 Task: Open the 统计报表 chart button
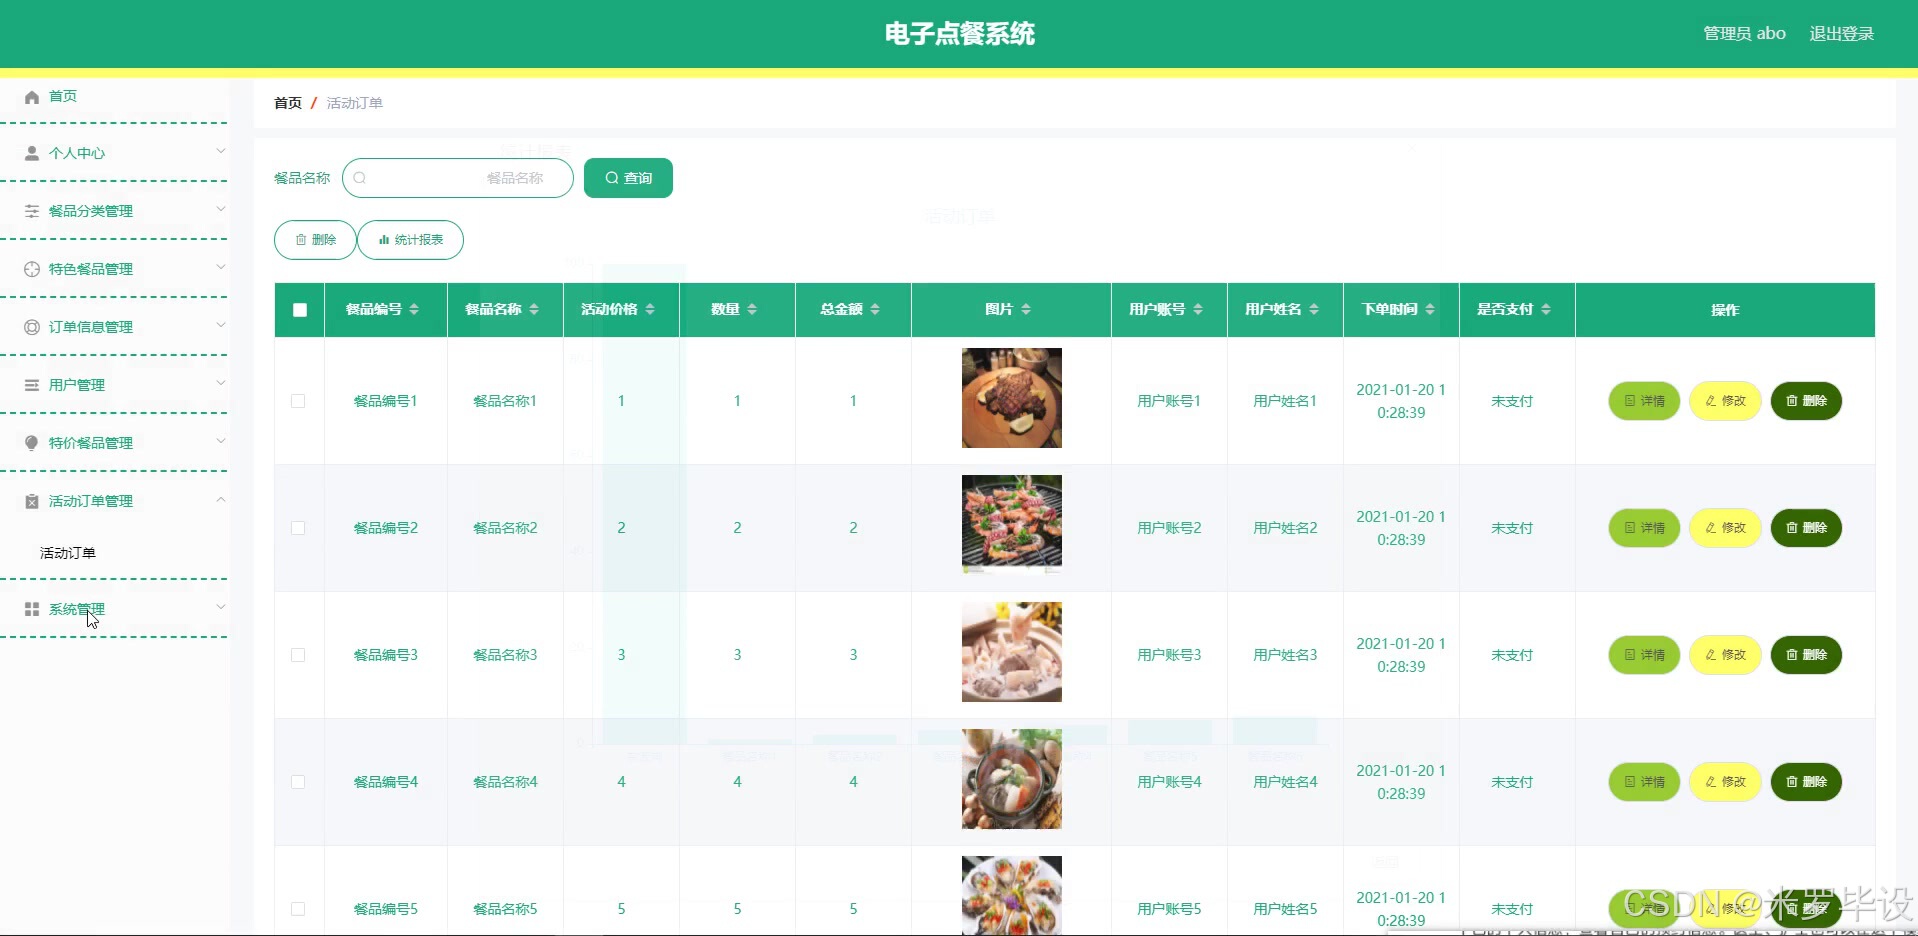tap(410, 240)
